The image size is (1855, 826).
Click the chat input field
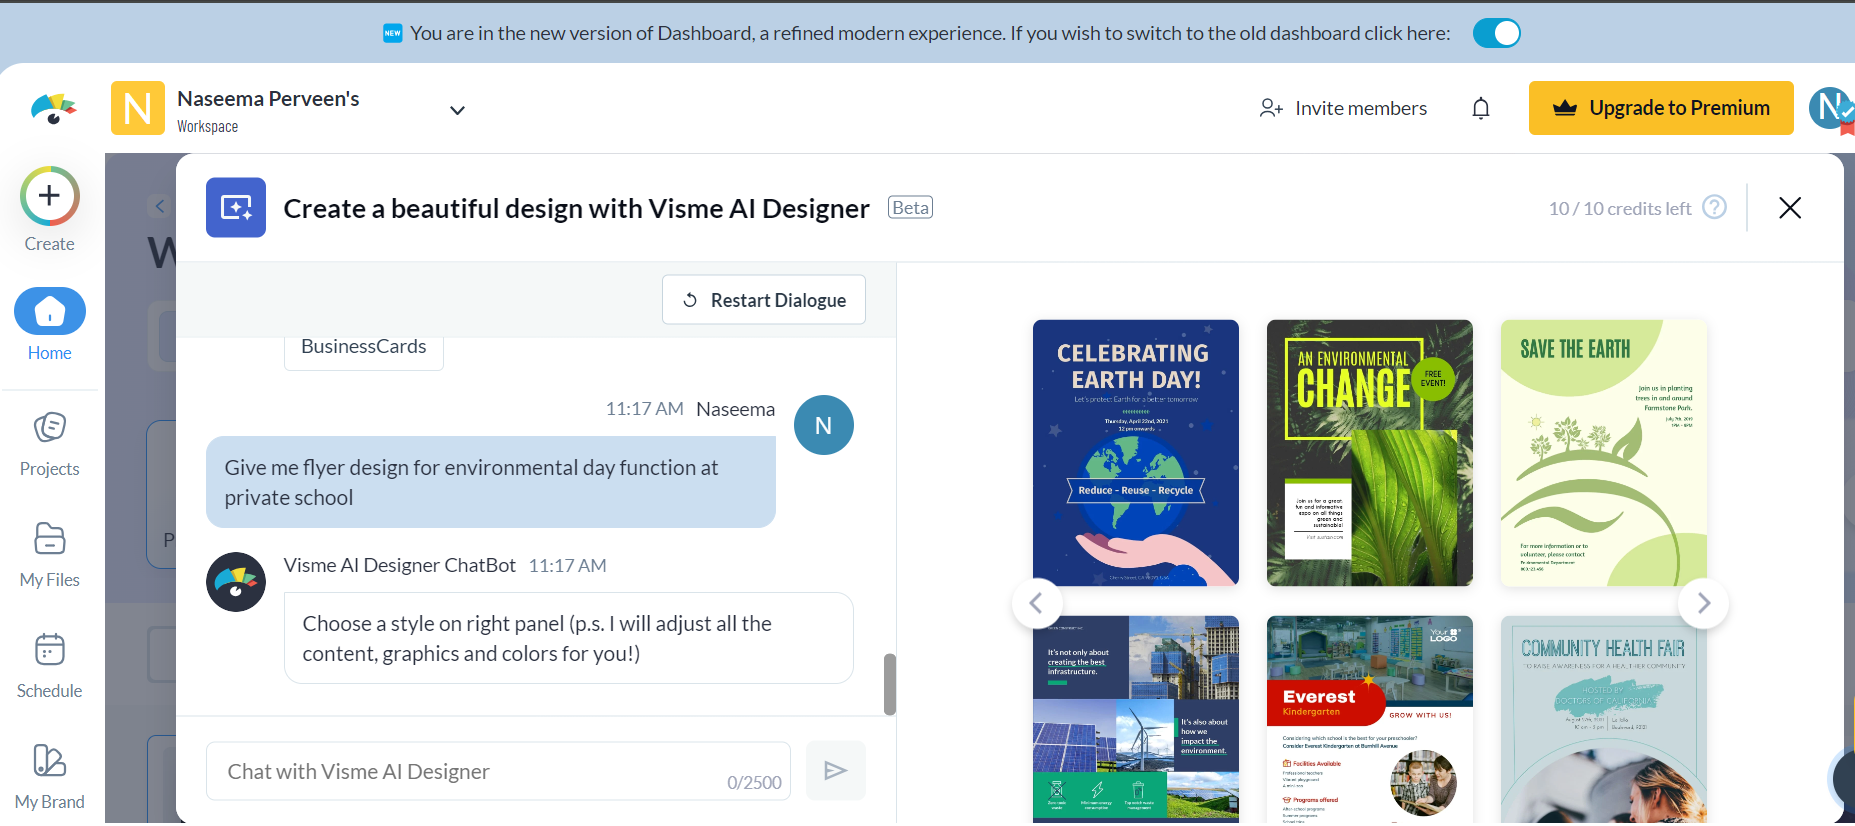(498, 771)
